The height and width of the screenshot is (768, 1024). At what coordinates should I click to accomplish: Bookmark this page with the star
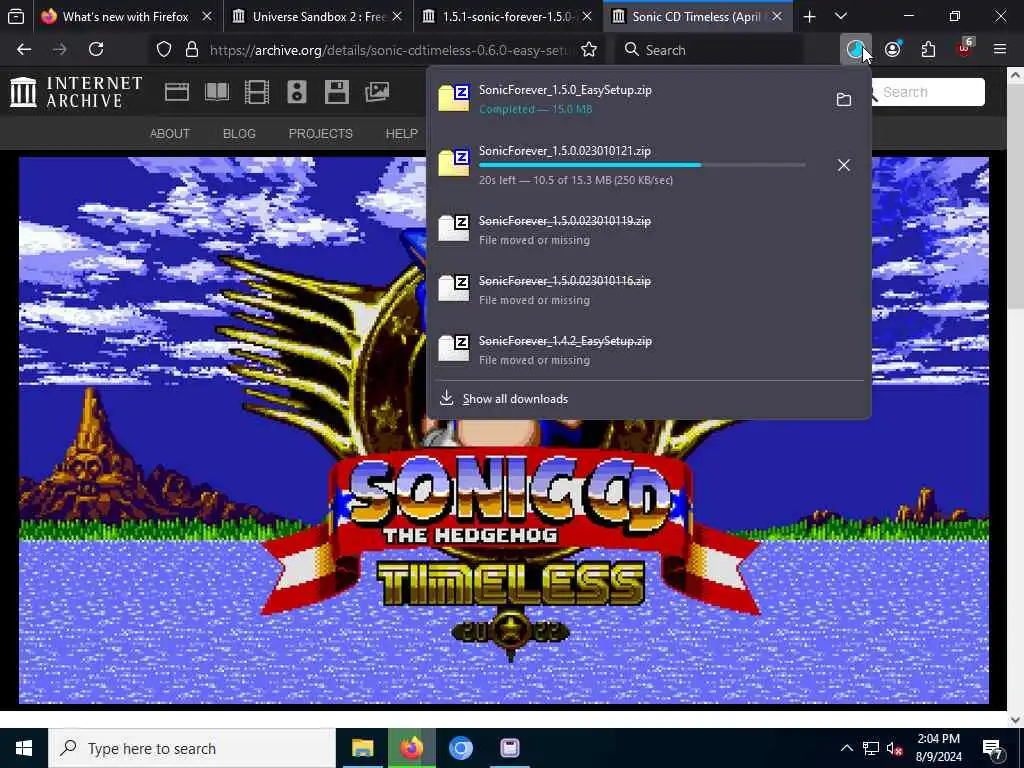(589, 50)
